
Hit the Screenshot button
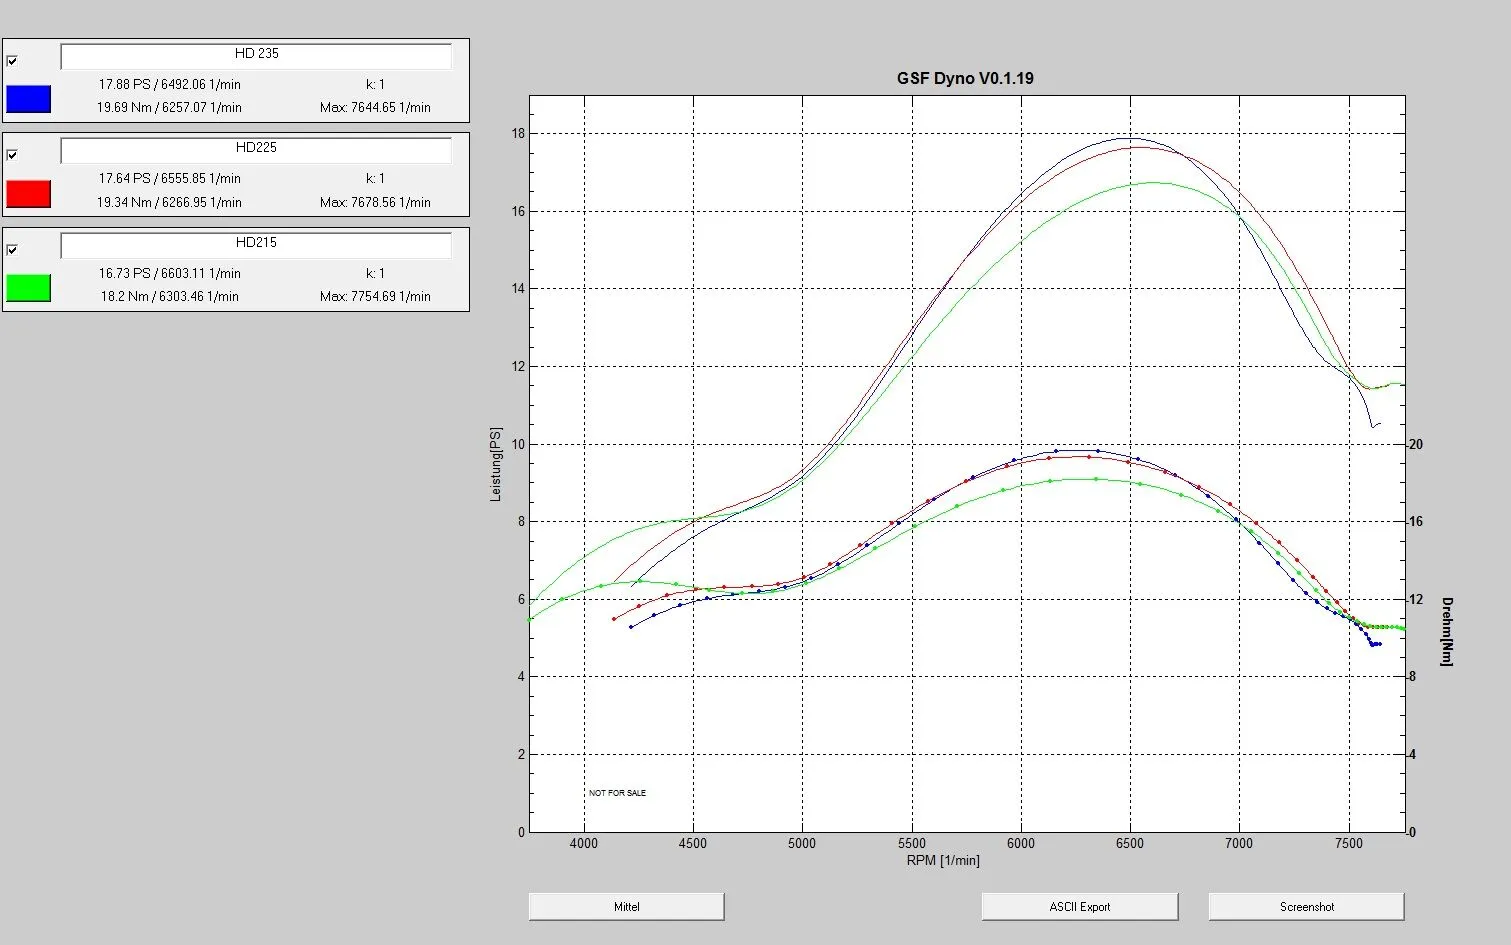click(x=1306, y=907)
